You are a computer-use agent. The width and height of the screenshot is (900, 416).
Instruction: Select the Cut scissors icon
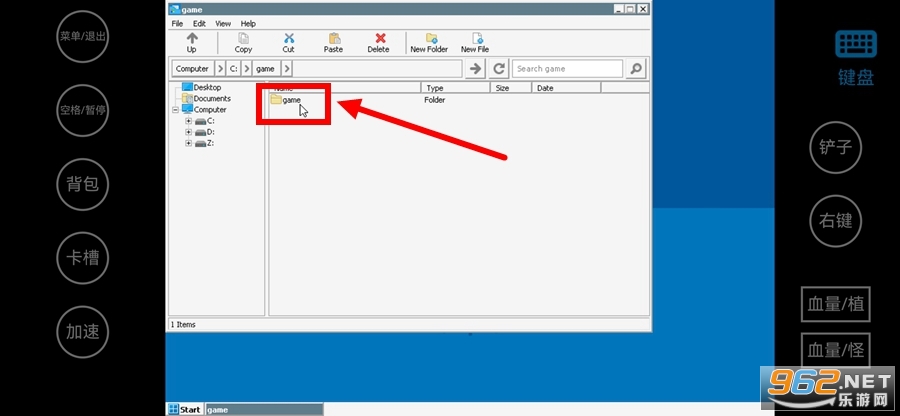pos(289,38)
